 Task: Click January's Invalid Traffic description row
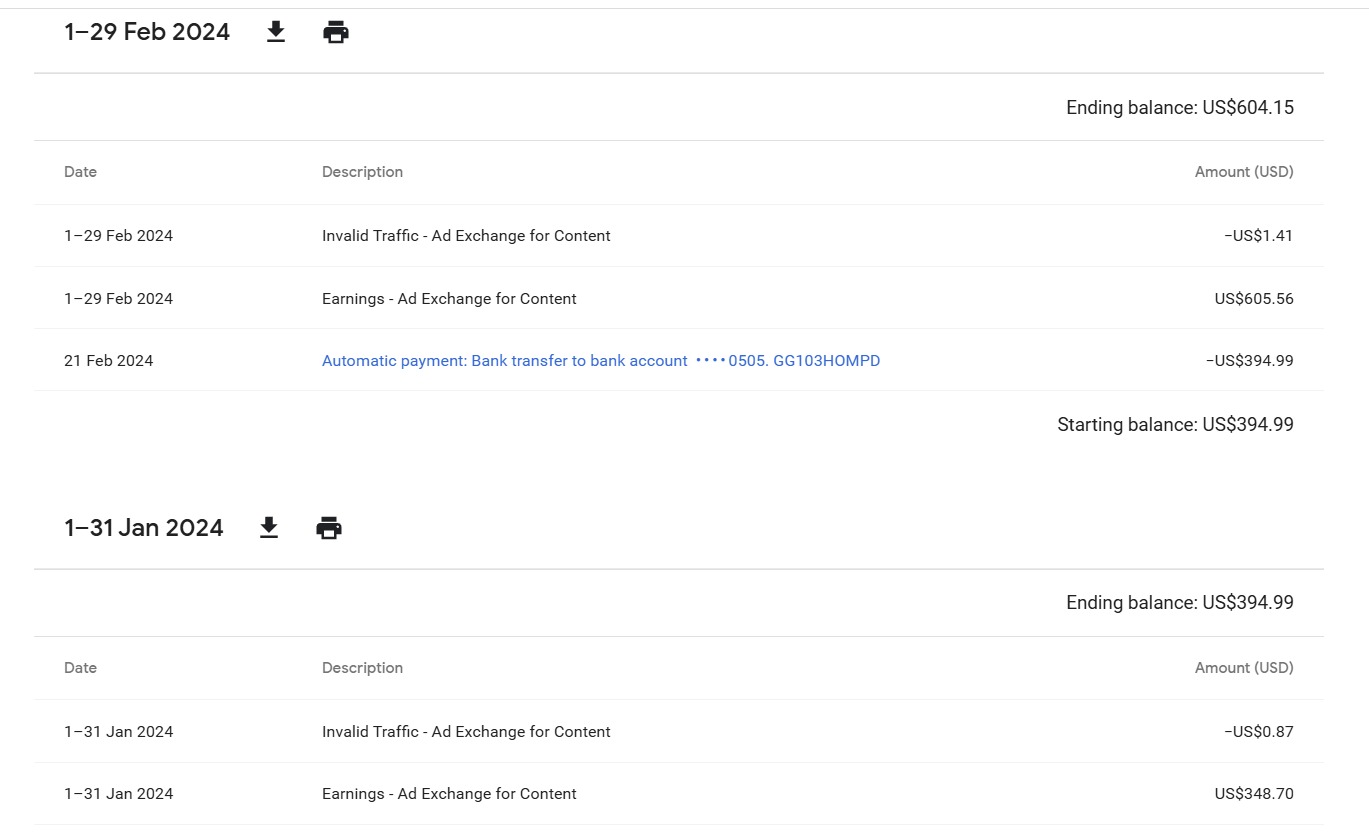[466, 732]
